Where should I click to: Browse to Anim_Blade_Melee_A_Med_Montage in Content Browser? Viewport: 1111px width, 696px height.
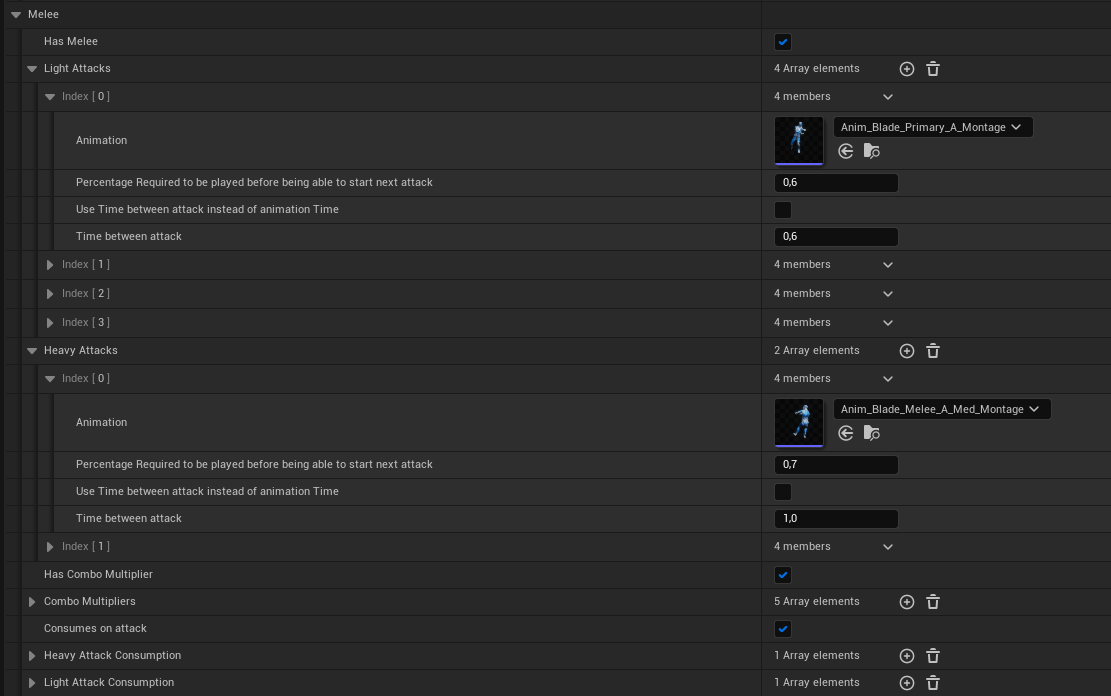(x=872, y=433)
